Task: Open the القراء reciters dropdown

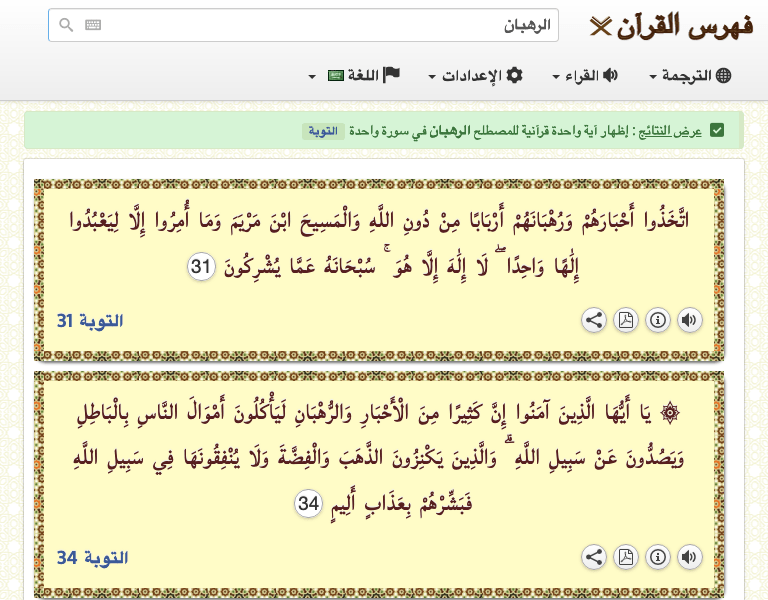Action: click(585, 75)
